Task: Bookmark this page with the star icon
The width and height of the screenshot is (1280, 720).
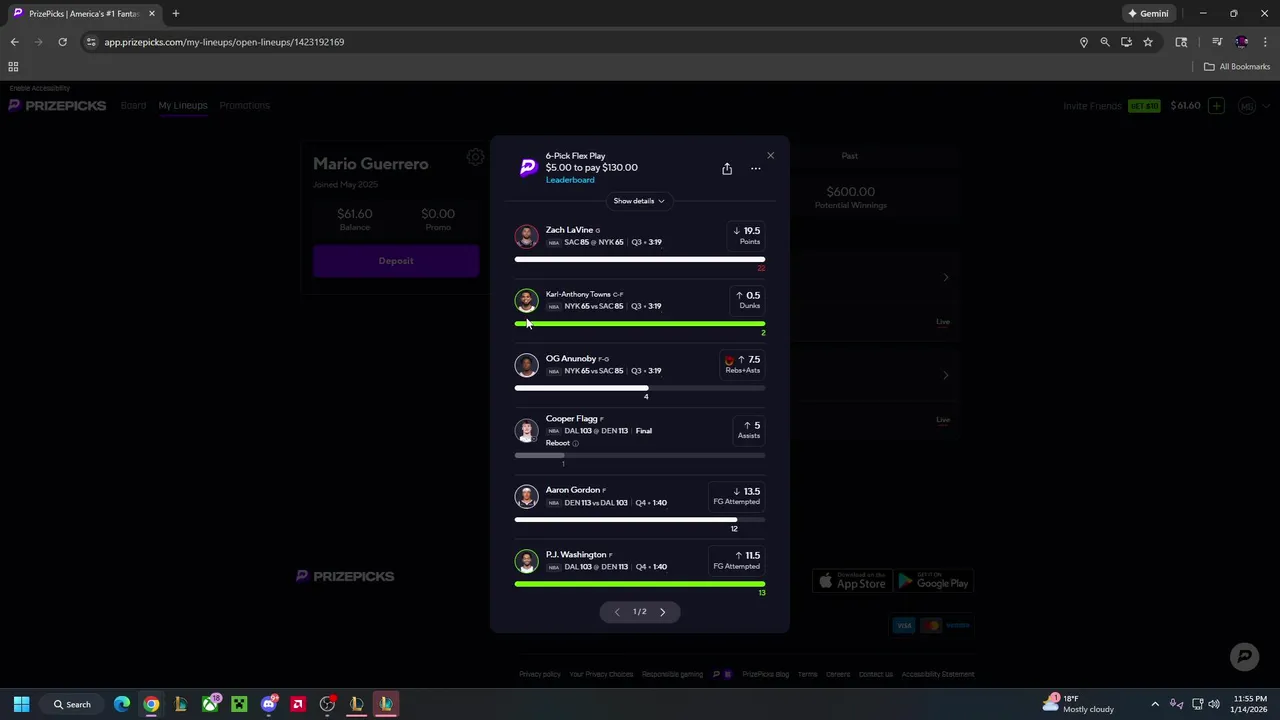Action: pyautogui.click(x=1148, y=42)
